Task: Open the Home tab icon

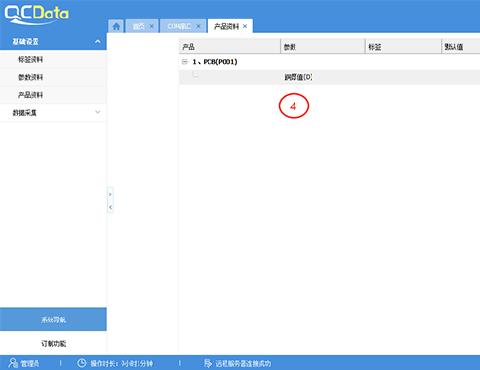Action: pyautogui.click(x=116, y=26)
